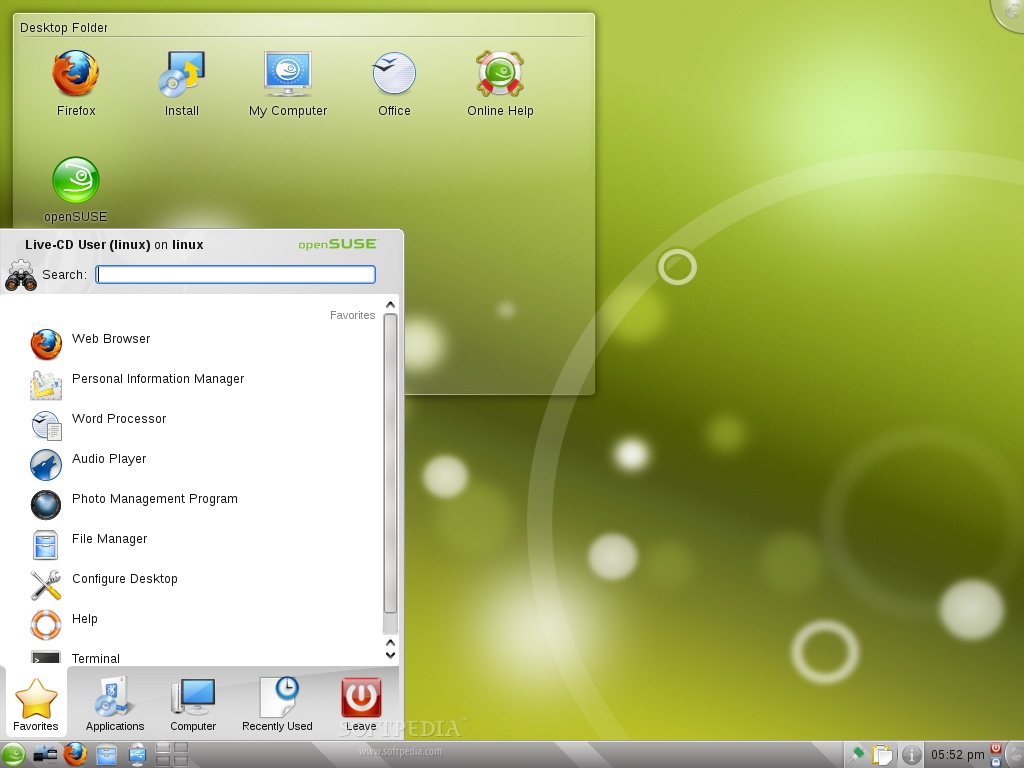Switch to the Applications tab
Screen dimensions: 1024x768
(x=113, y=703)
